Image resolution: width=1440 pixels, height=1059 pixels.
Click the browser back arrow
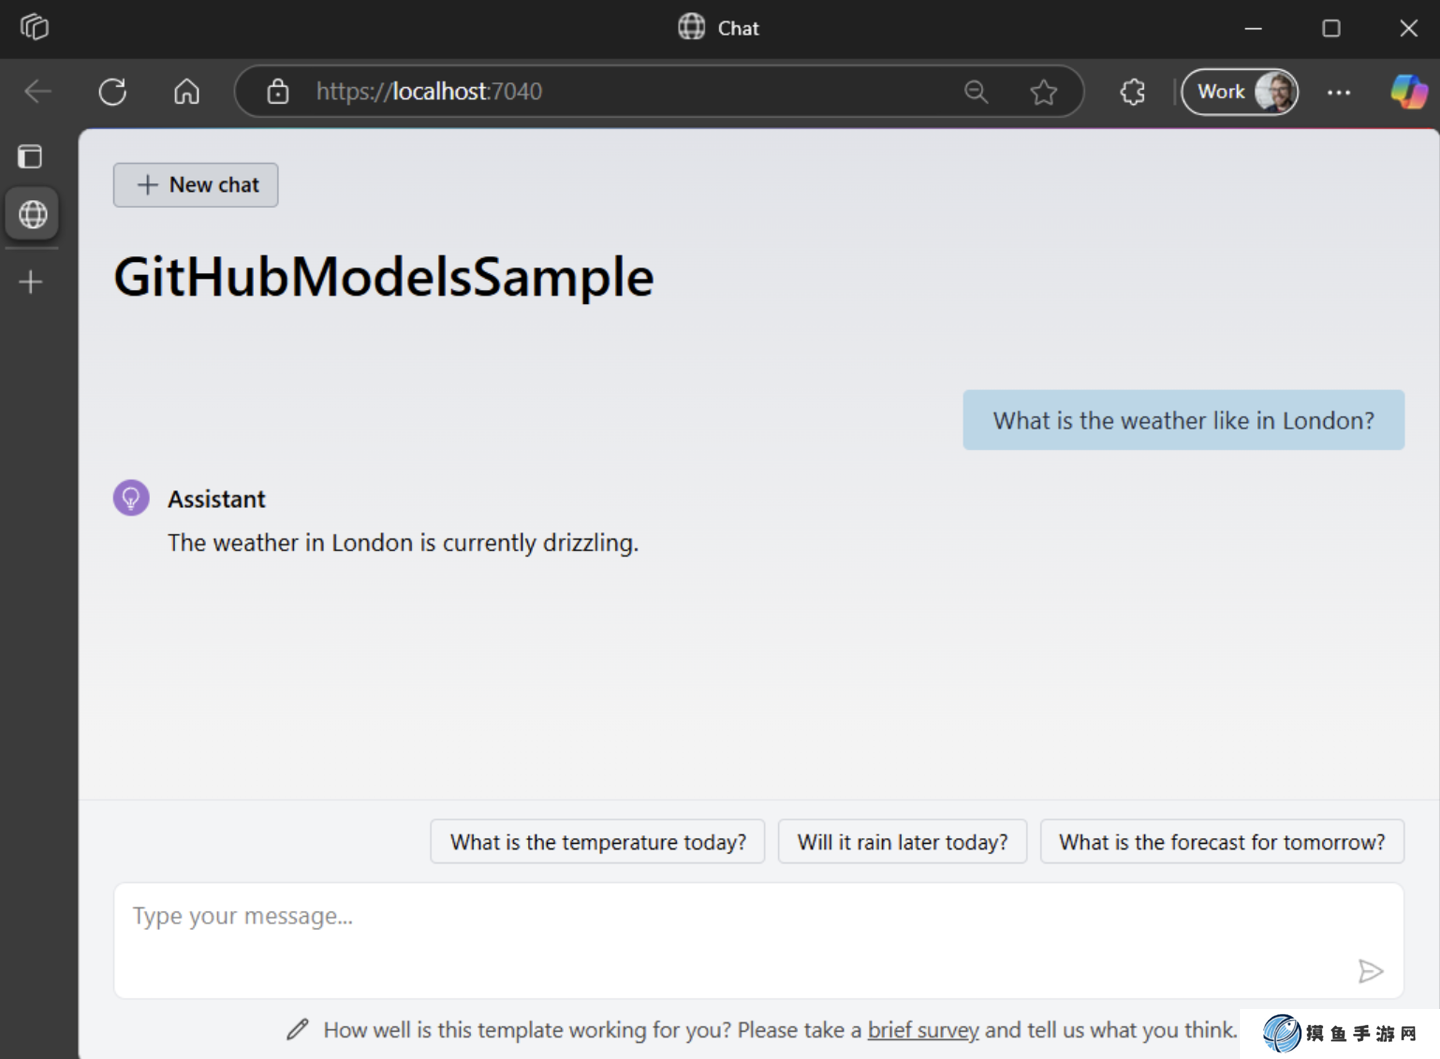pos(38,92)
